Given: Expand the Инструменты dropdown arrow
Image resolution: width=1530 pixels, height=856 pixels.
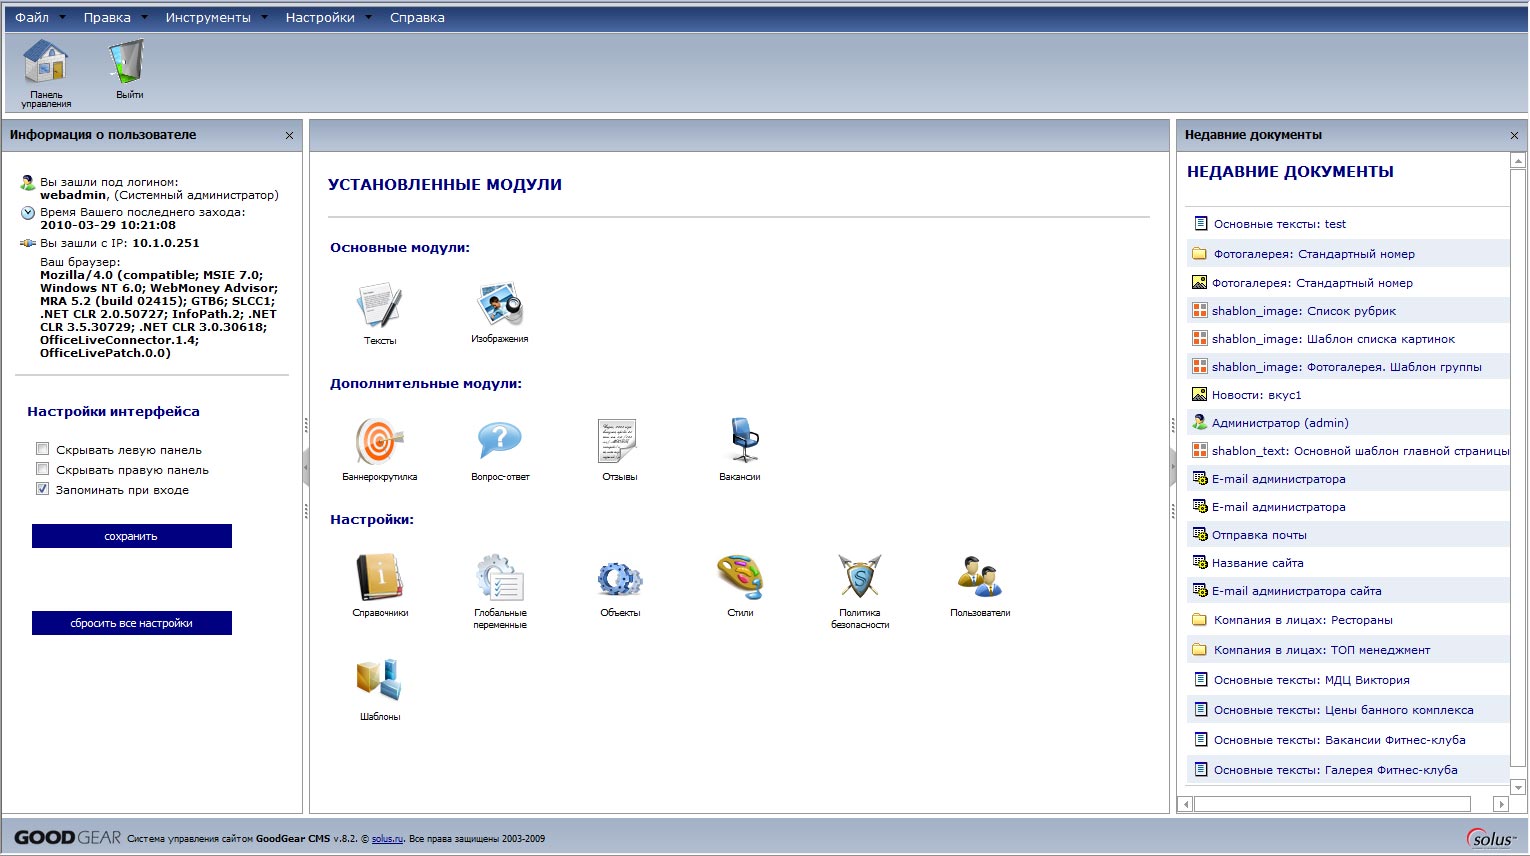Looking at the screenshot, I should [264, 18].
